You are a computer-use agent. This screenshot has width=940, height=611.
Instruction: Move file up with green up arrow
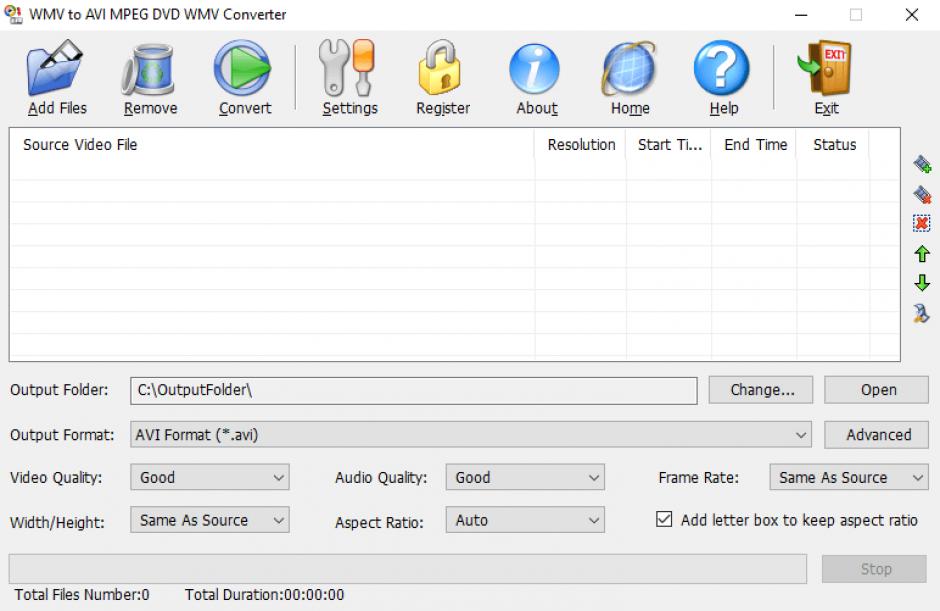click(922, 254)
